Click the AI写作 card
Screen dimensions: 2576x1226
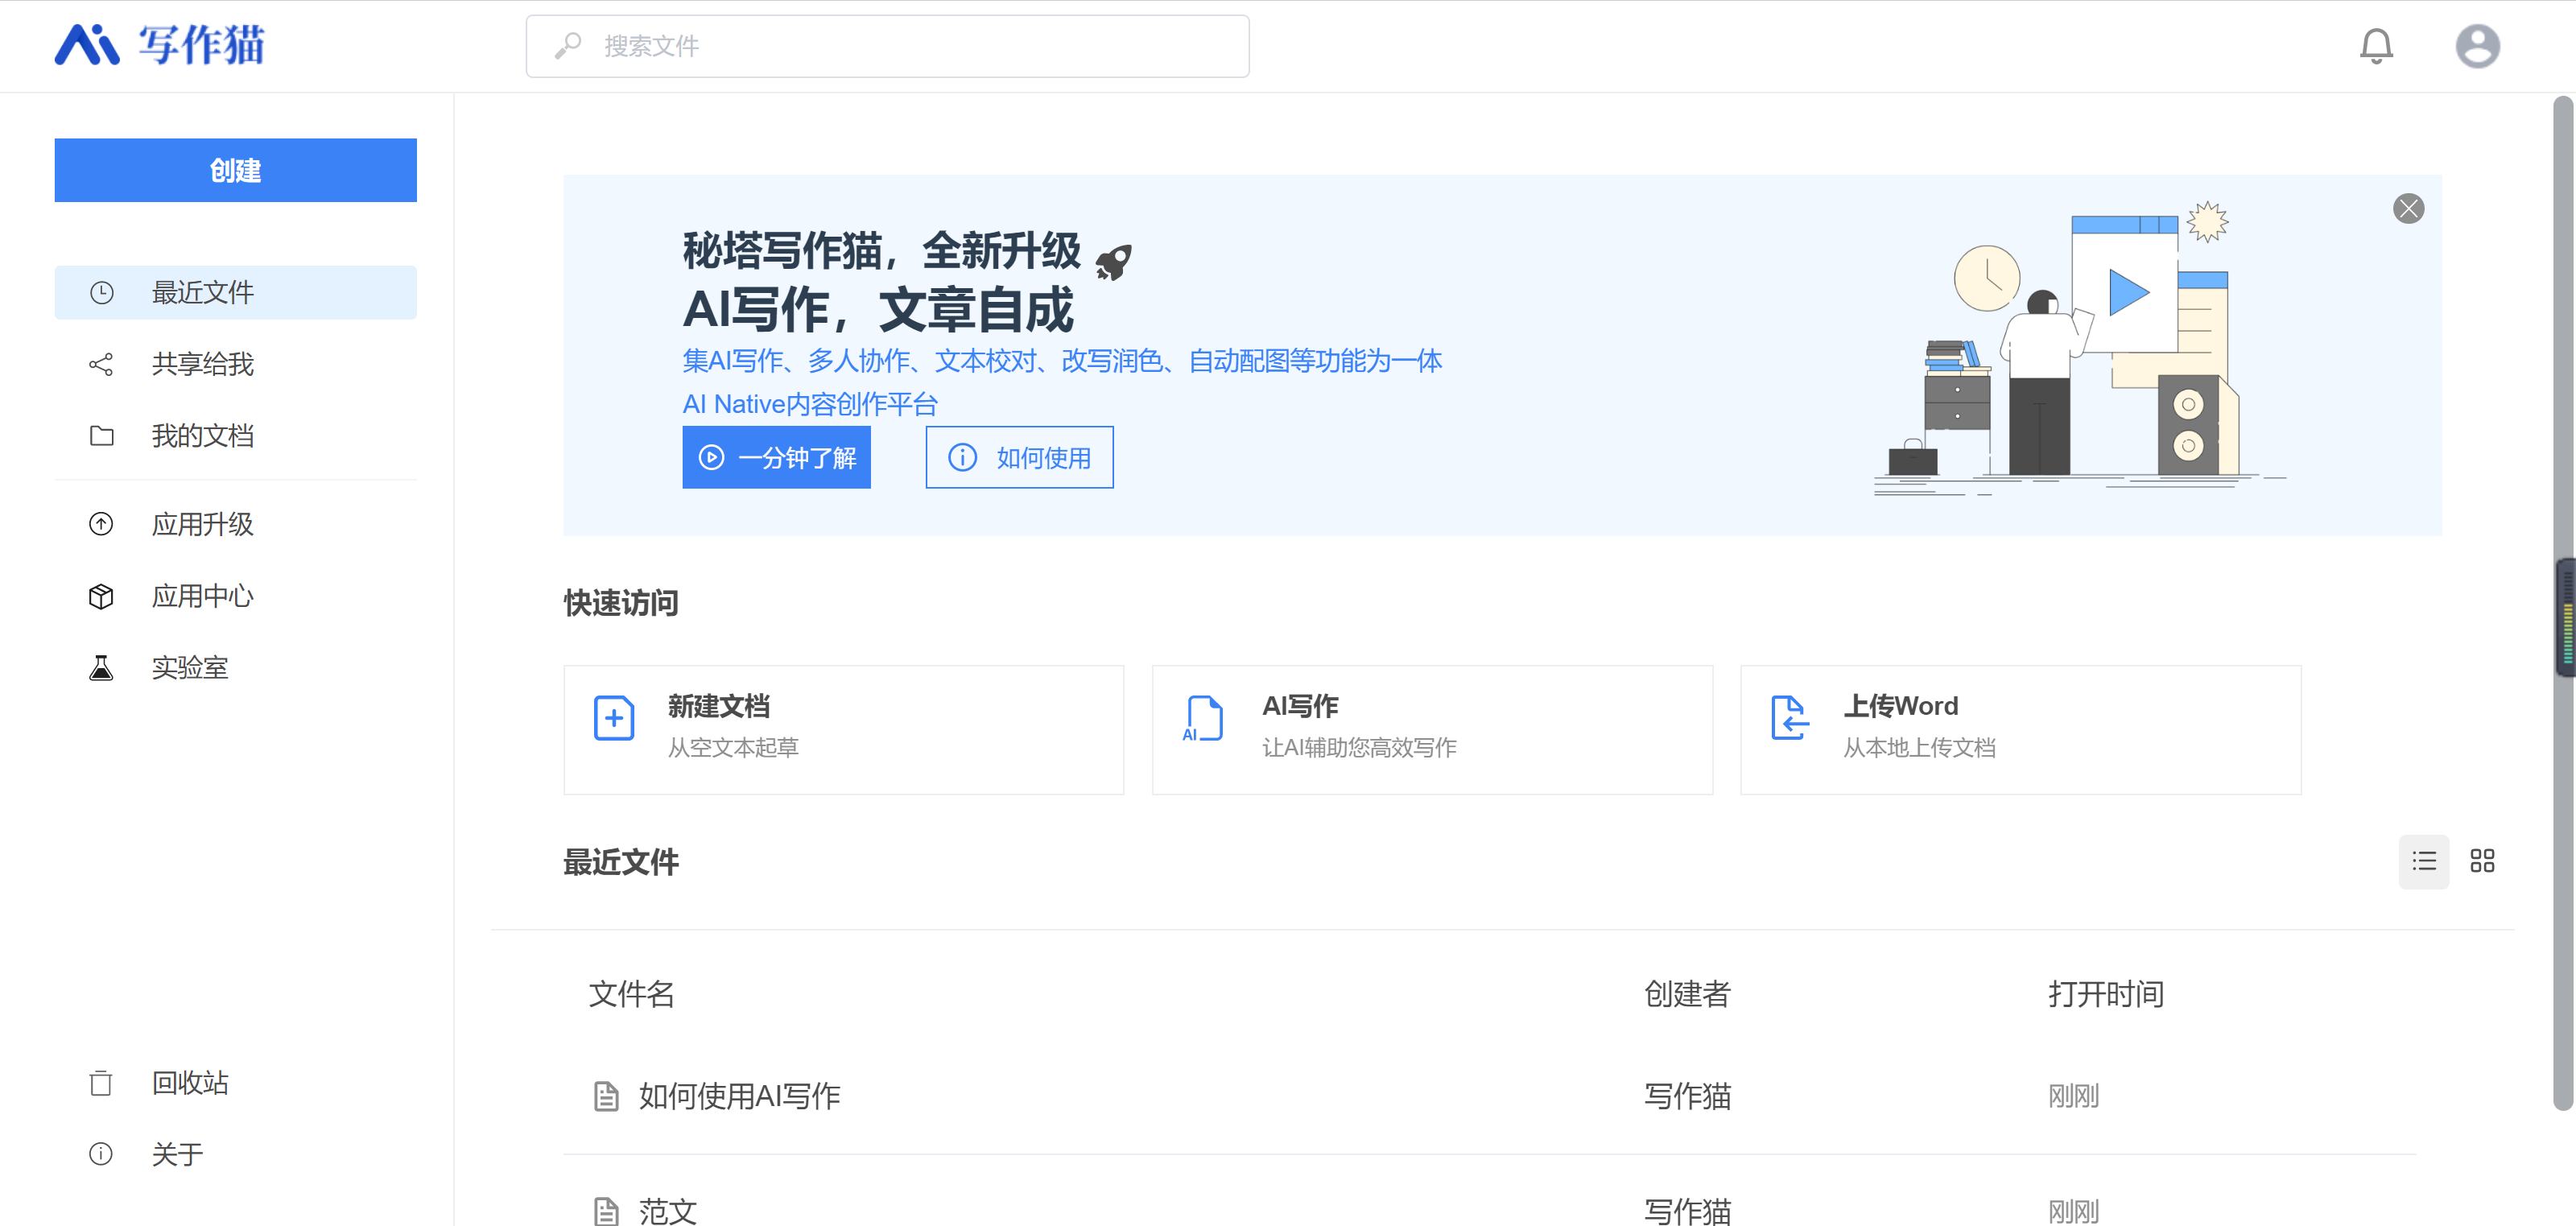pyautogui.click(x=1432, y=730)
